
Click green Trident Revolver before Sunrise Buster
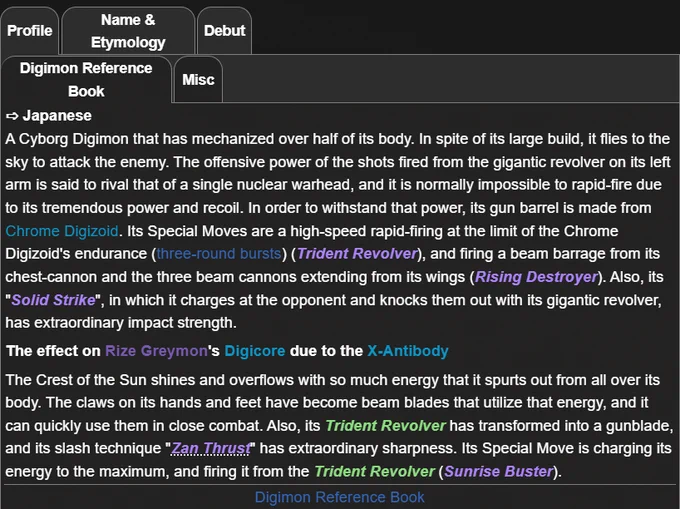[x=374, y=471]
